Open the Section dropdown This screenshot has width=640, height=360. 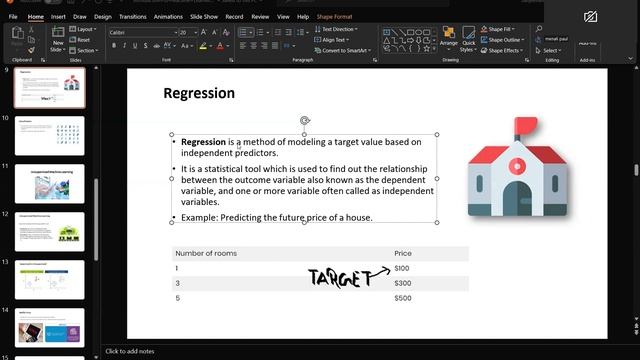(x=84, y=51)
